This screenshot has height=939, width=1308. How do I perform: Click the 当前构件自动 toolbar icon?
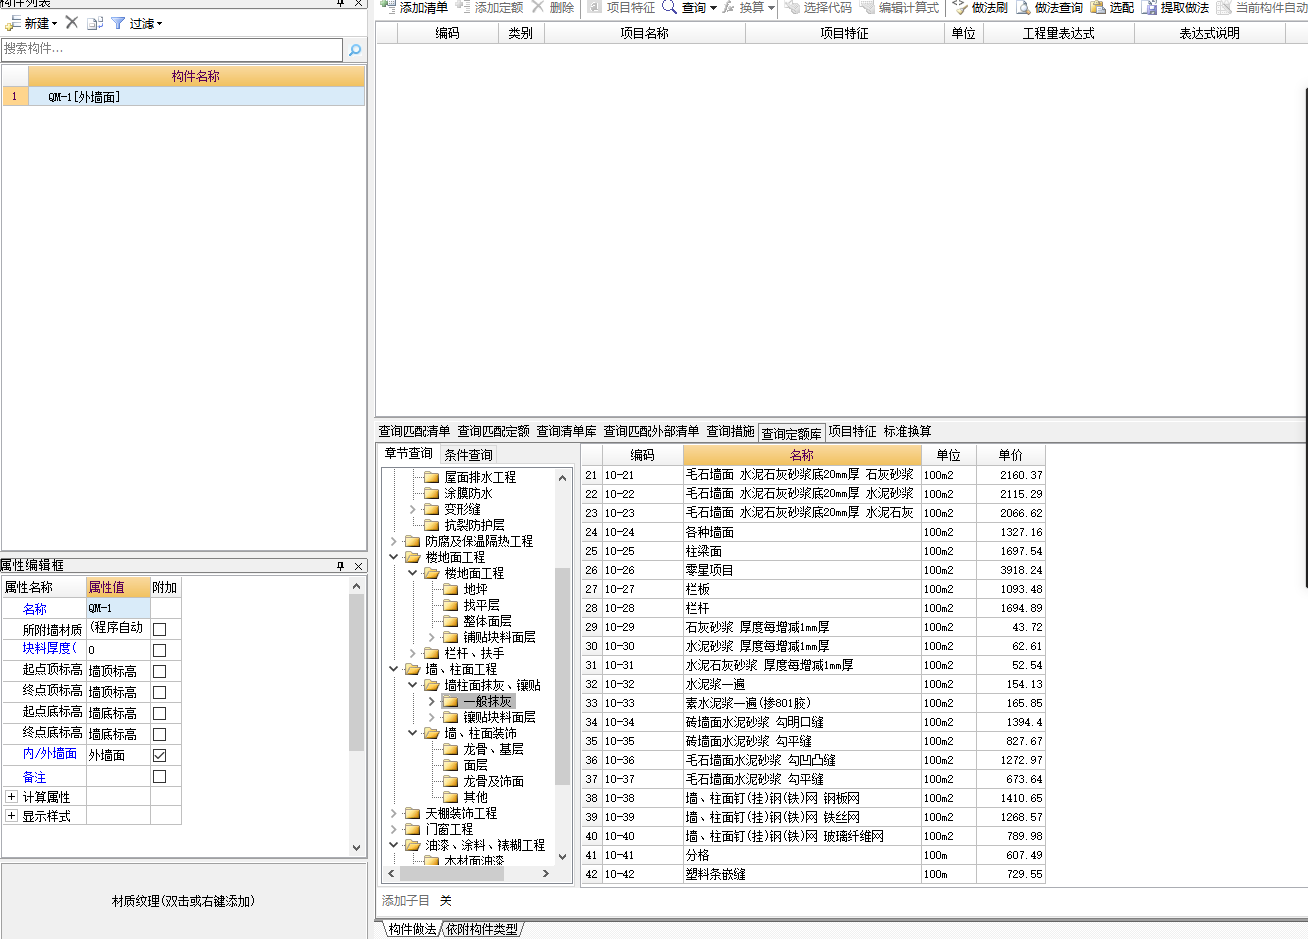[x=1224, y=7]
